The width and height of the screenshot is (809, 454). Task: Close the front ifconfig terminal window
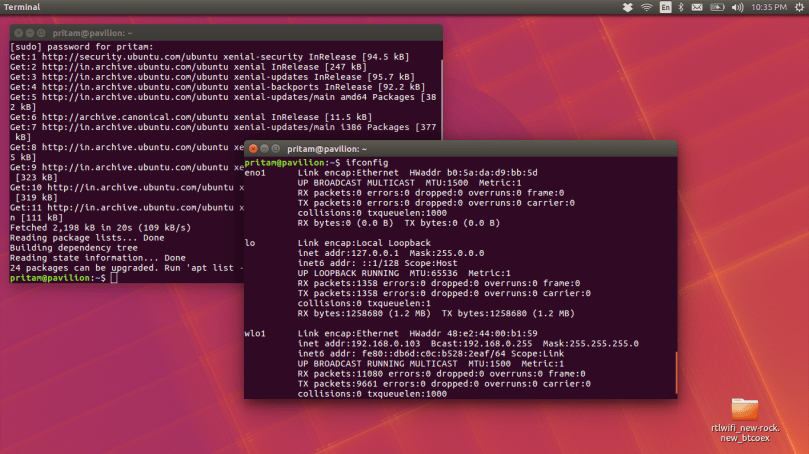(x=253, y=149)
